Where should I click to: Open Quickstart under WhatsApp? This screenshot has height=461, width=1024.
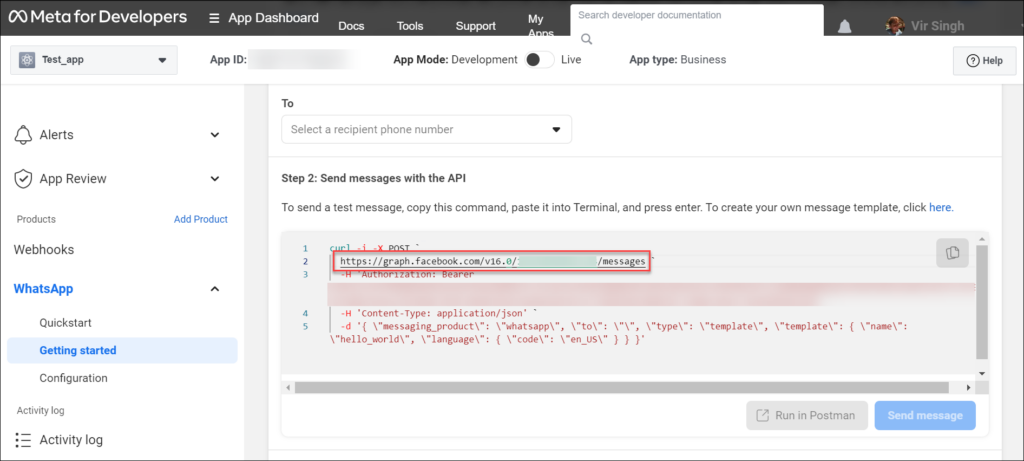(65, 323)
